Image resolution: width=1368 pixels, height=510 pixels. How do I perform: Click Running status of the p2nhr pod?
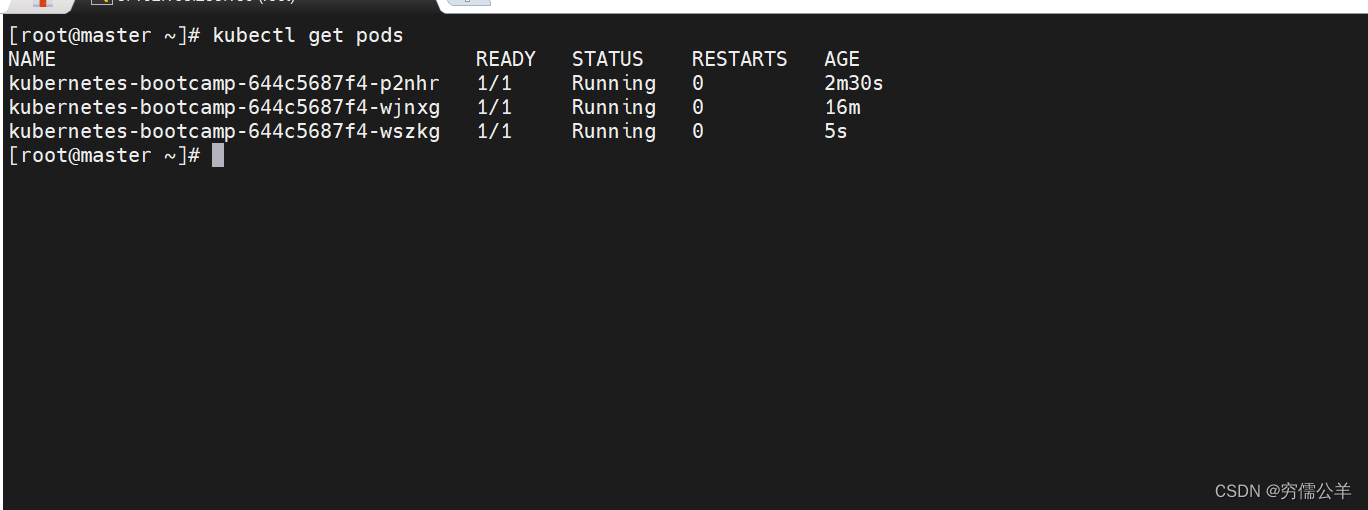point(614,84)
